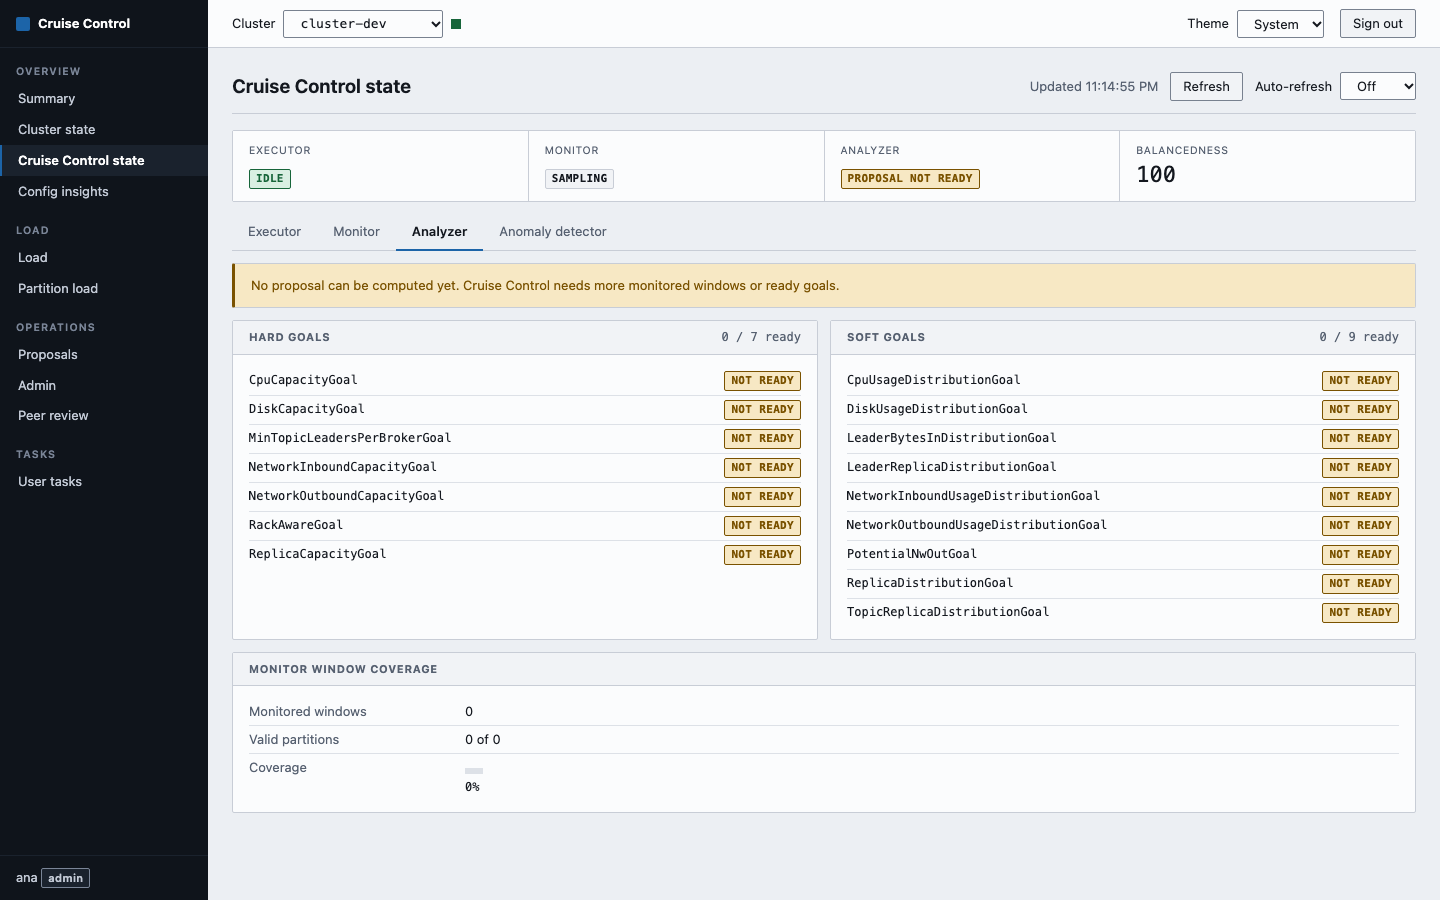
Task: Click the admin role badge next to ana
Action: pos(66,878)
